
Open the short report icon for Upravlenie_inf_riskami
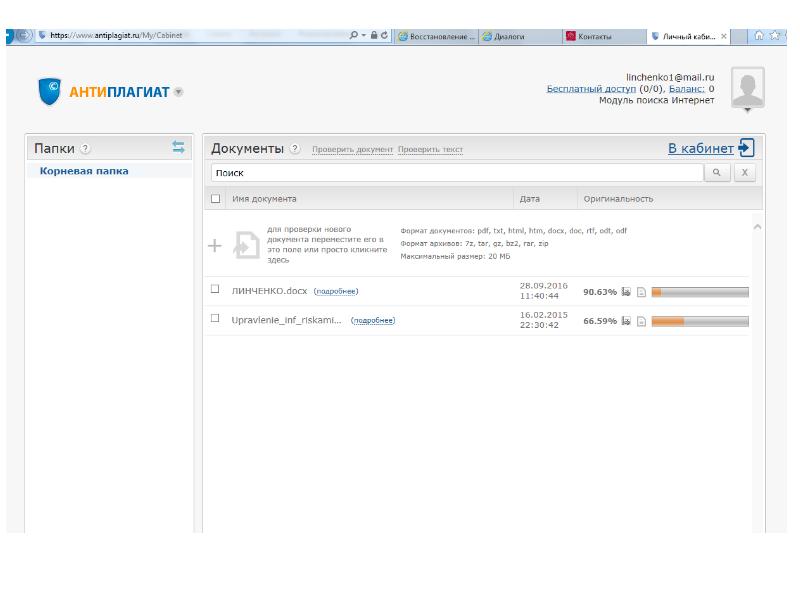point(641,321)
